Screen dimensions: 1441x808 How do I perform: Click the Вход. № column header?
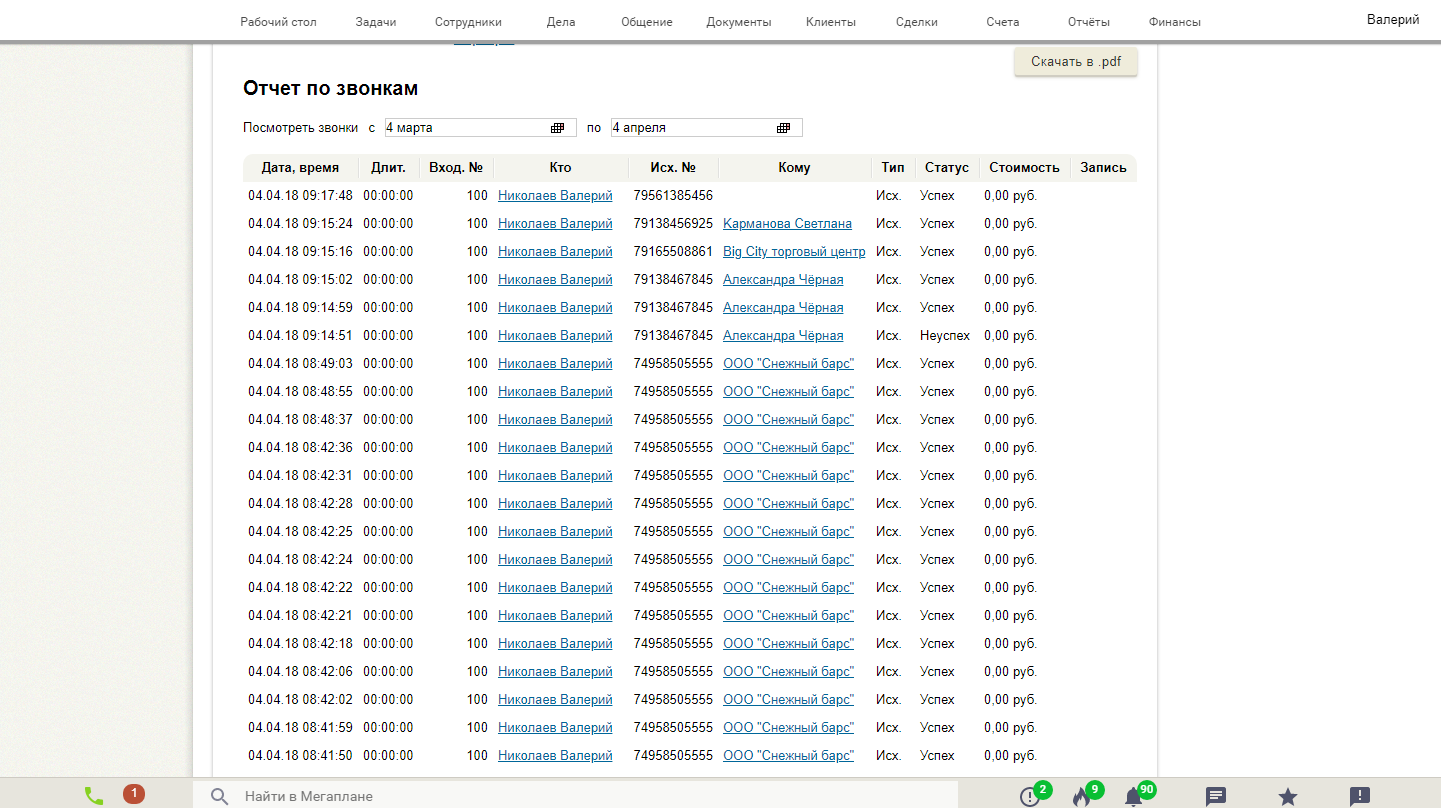pos(456,168)
